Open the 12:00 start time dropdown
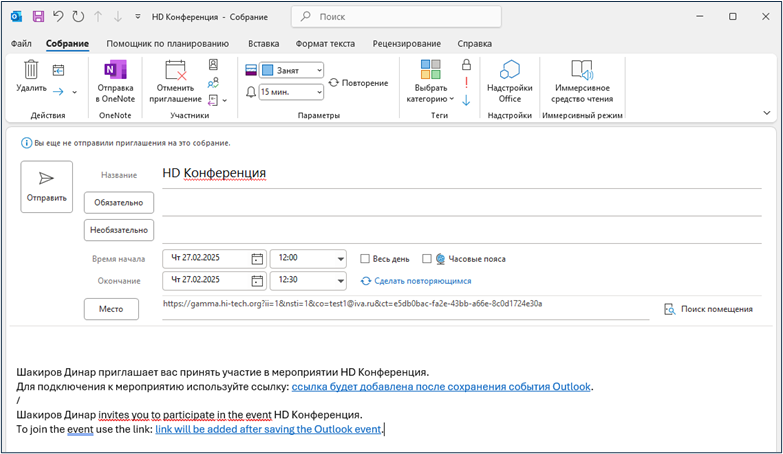 point(341,258)
